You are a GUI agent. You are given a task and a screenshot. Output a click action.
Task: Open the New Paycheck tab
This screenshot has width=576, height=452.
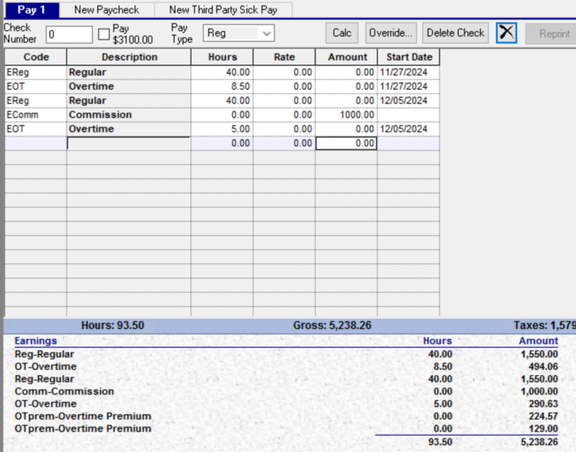click(x=107, y=10)
